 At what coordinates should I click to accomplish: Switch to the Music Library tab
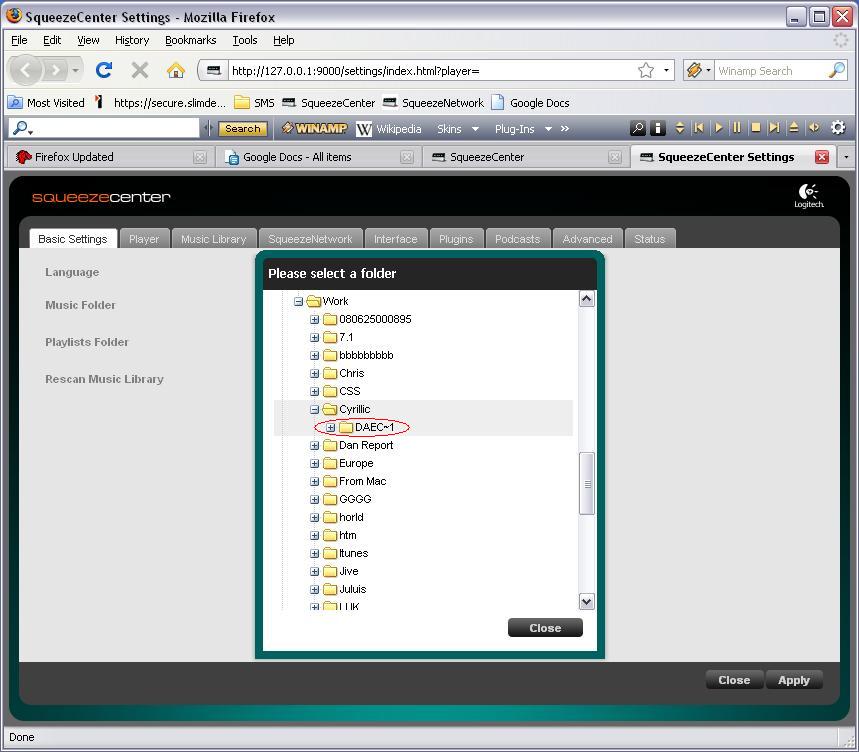[x=213, y=239]
